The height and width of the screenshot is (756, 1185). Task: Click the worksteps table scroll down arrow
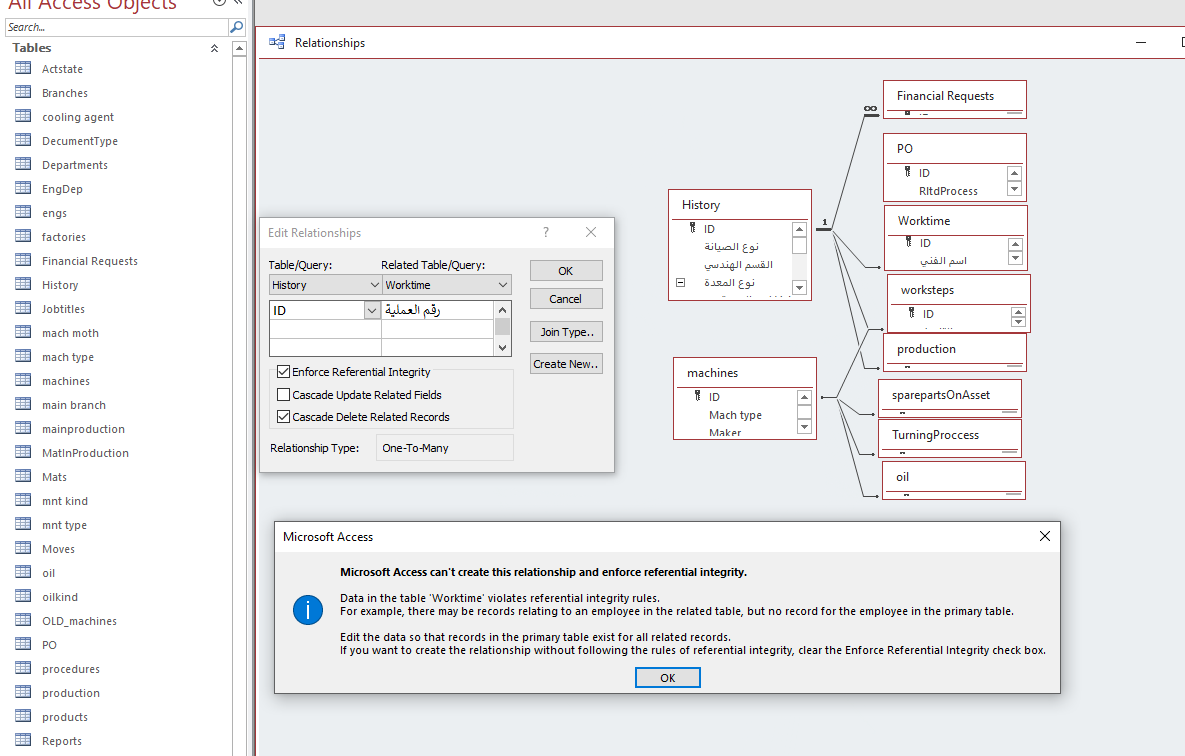[x=1018, y=321]
